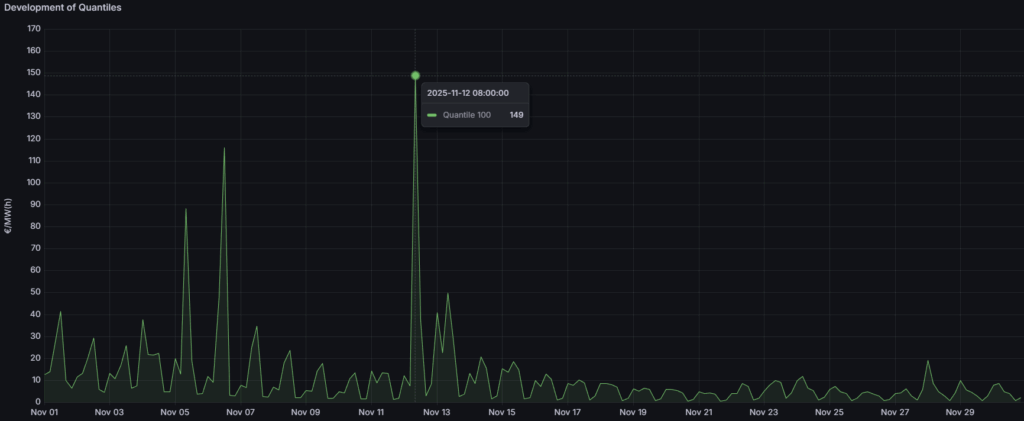Click the 100 y-axis label
1024x421 pixels.
click(x=33, y=182)
